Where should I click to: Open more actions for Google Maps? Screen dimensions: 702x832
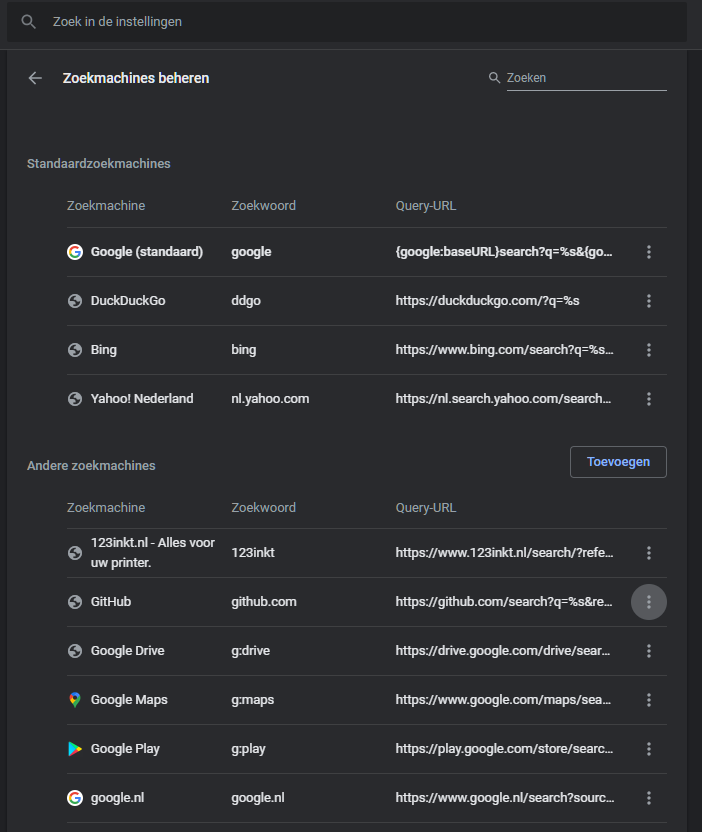649,700
